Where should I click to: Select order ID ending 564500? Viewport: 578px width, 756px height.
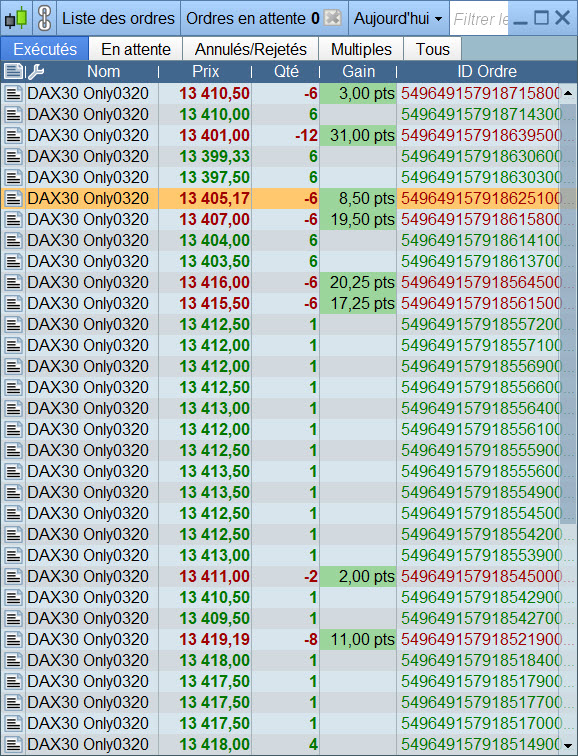481,282
